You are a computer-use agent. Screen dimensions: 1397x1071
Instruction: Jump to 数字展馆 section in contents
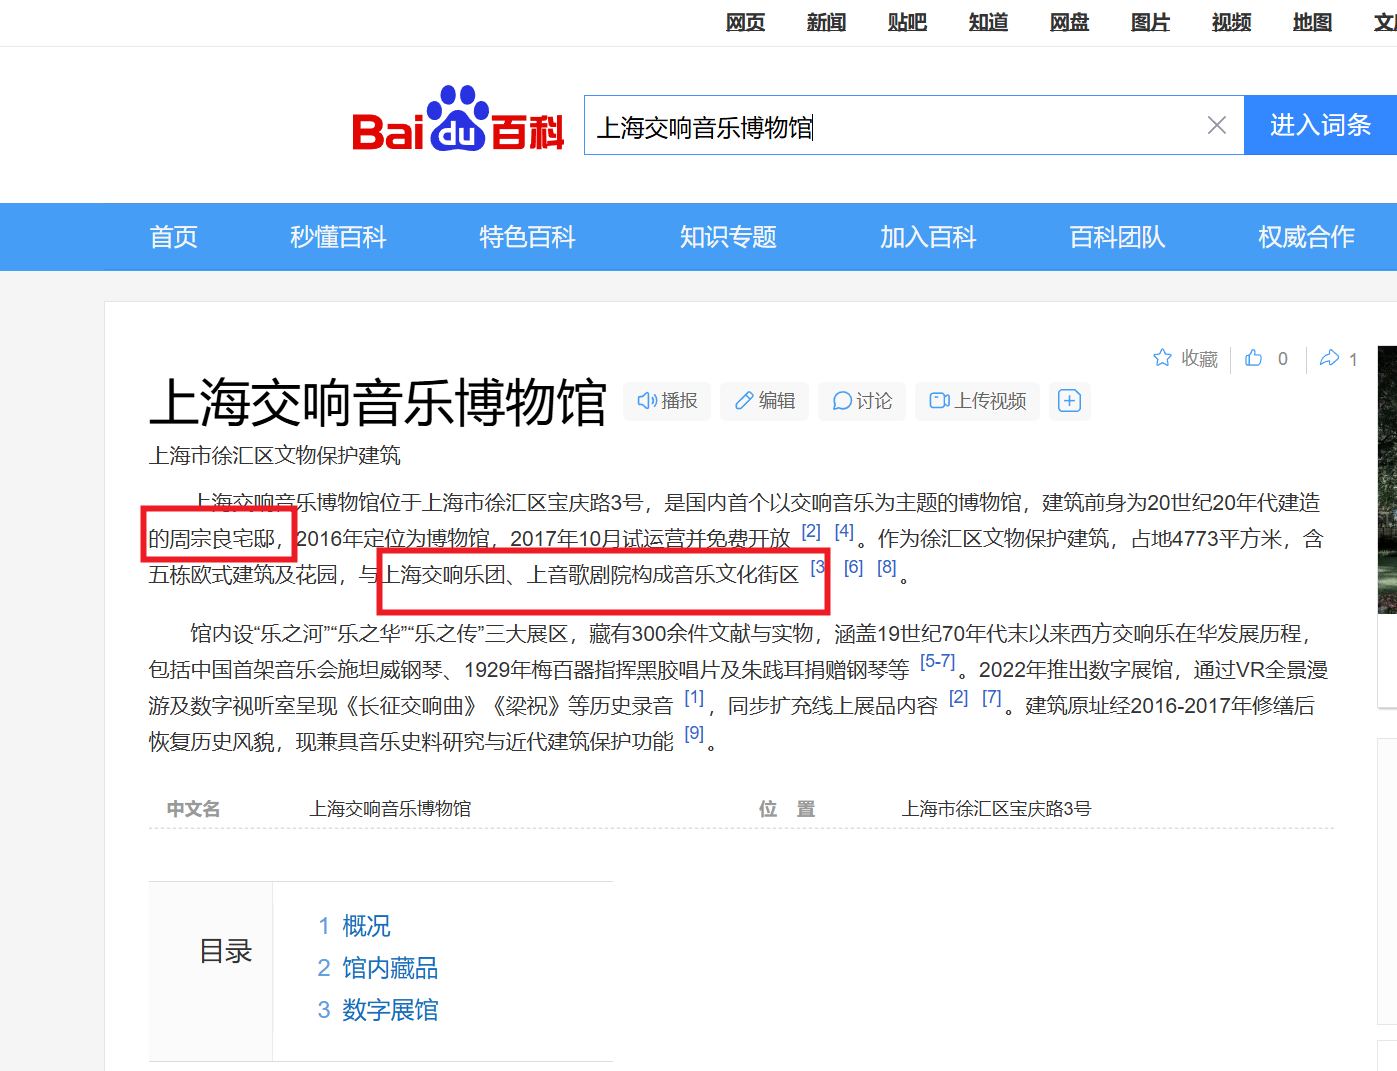389,1010
